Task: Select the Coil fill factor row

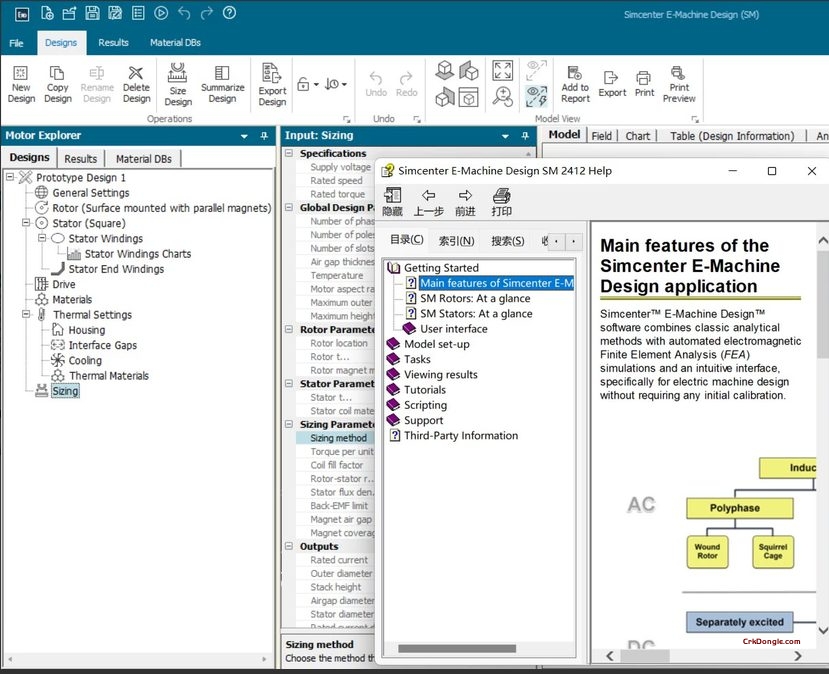Action: pos(336,465)
